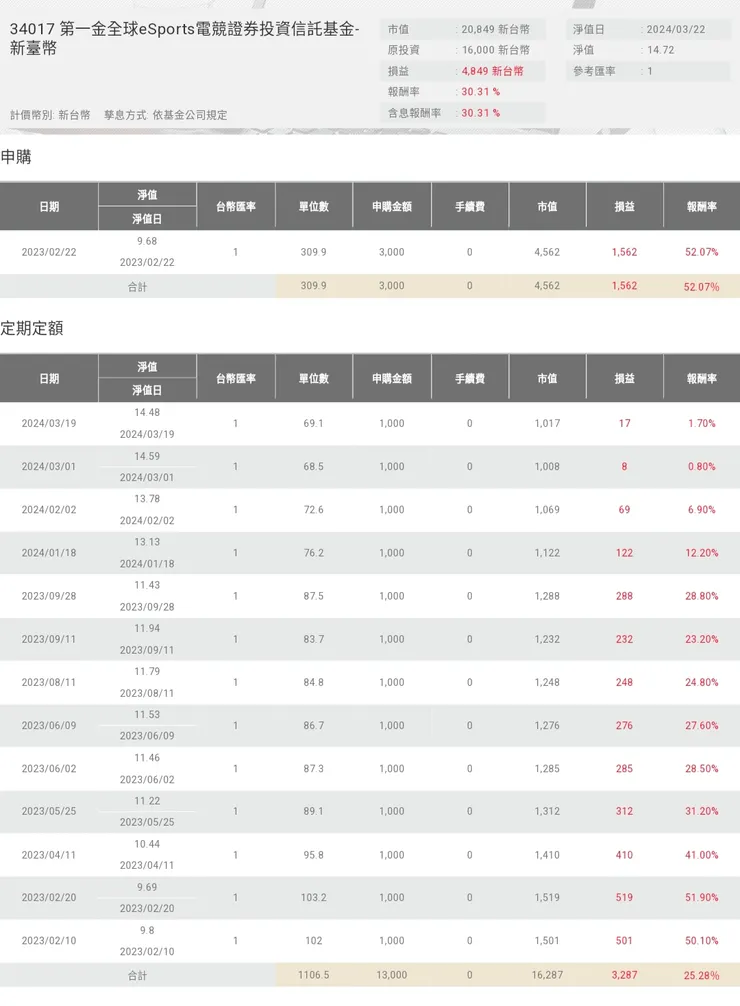Click 手續費 header in 定期定額 table
The image size is (740, 1006).
click(x=470, y=379)
